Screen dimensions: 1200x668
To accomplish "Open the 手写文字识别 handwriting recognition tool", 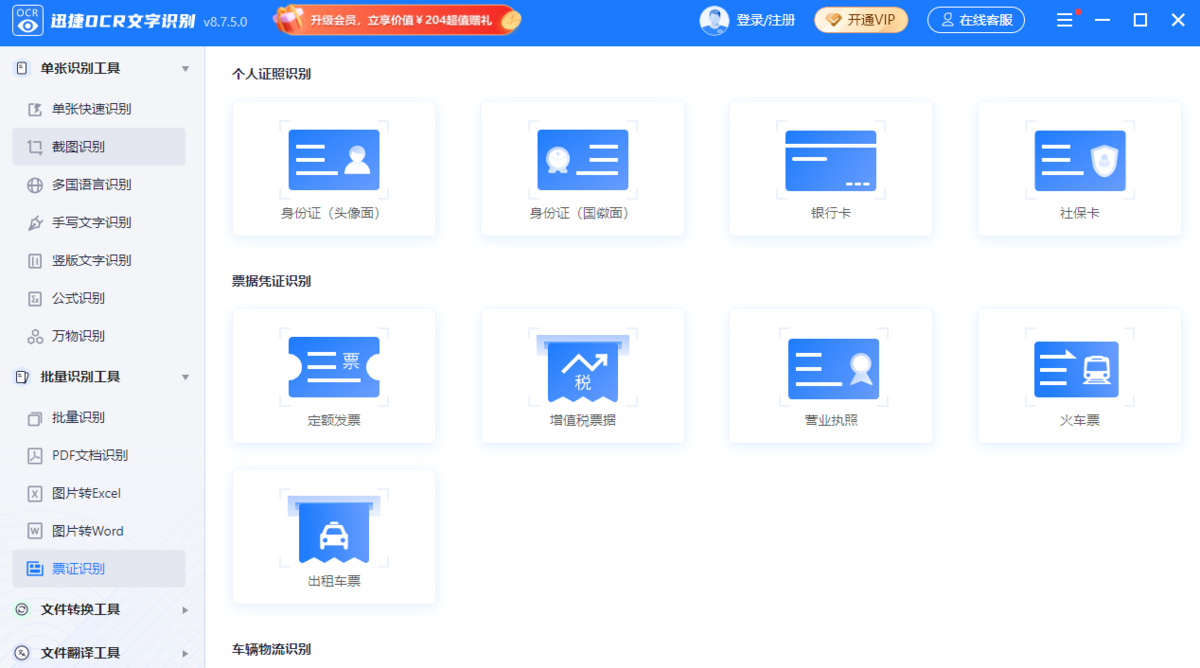I will click(97, 222).
